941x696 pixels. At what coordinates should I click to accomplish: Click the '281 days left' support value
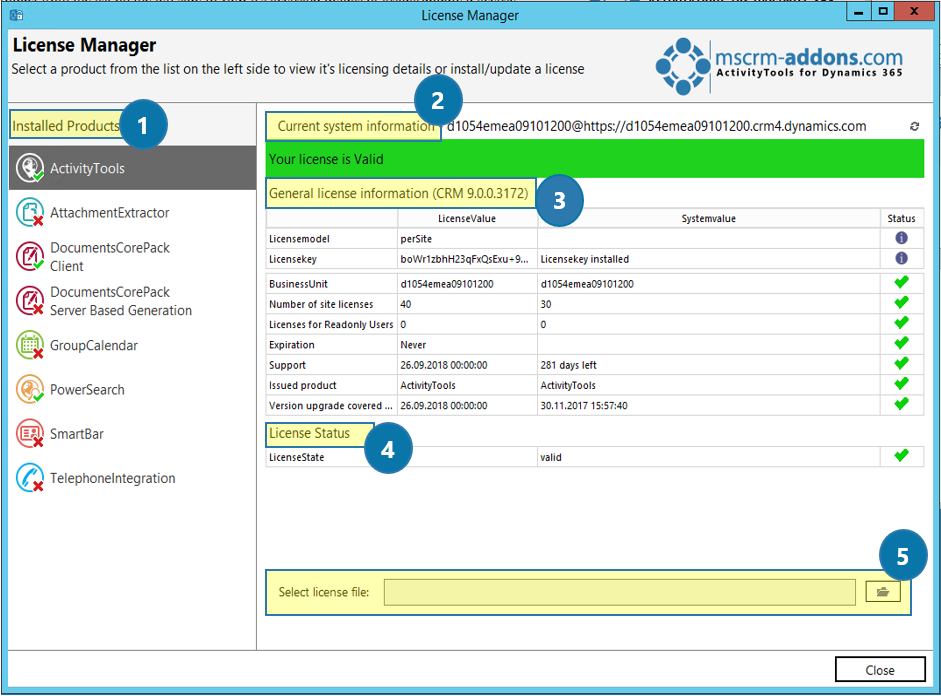tap(568, 365)
